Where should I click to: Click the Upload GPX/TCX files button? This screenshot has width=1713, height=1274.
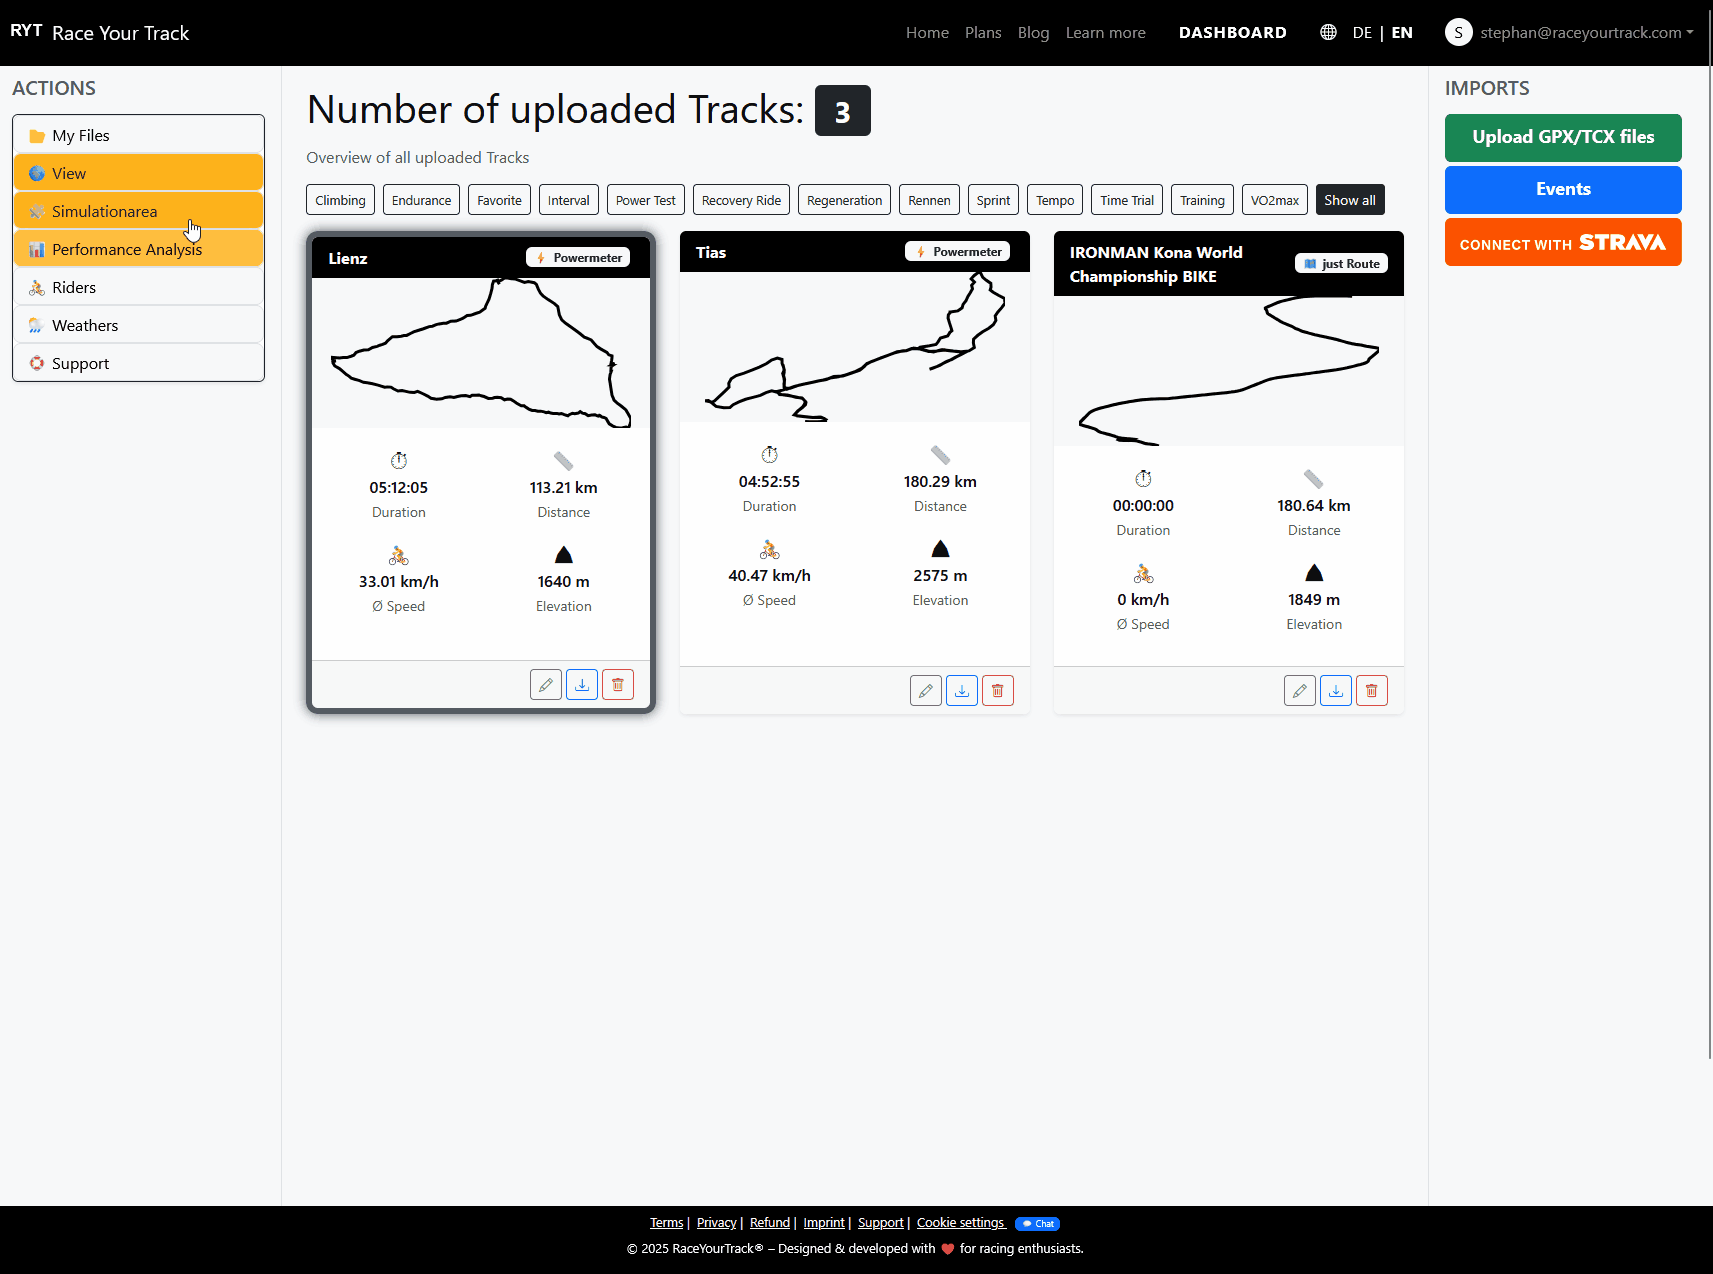pyautogui.click(x=1562, y=137)
